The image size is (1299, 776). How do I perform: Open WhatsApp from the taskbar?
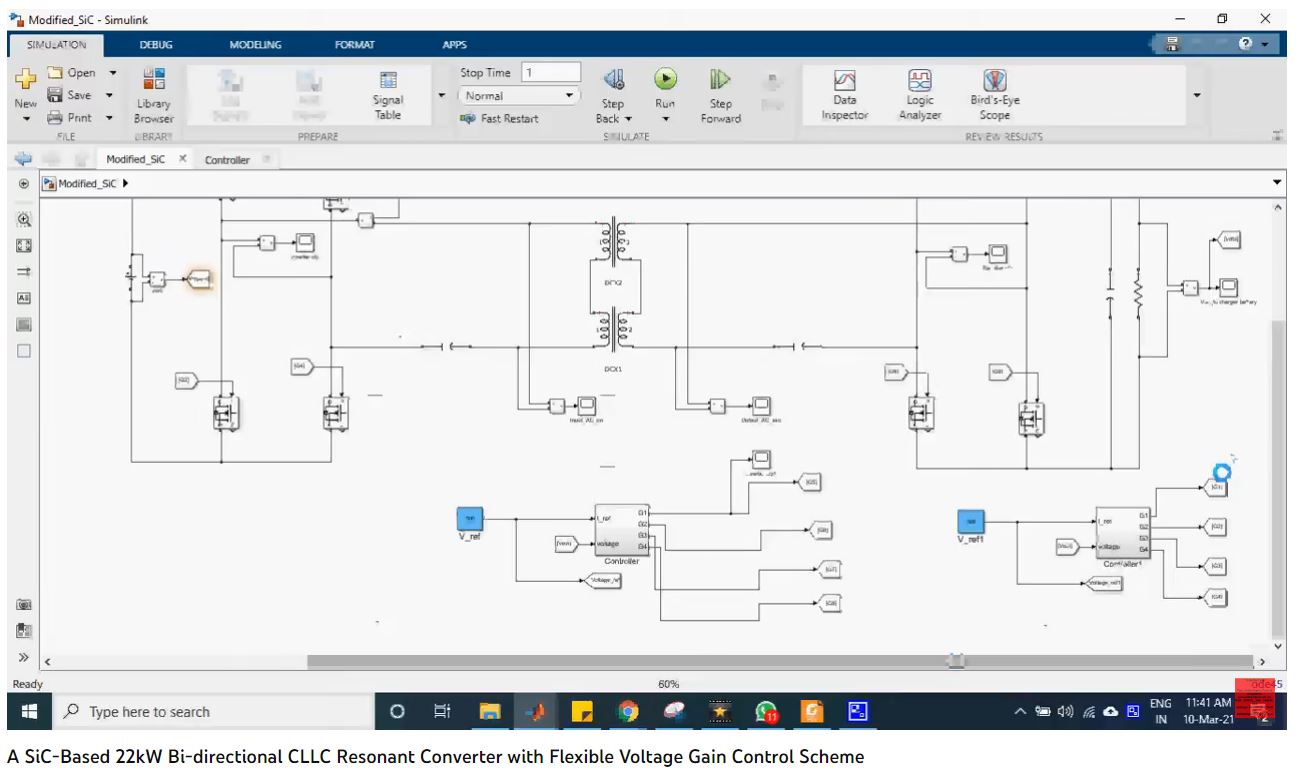[767, 711]
